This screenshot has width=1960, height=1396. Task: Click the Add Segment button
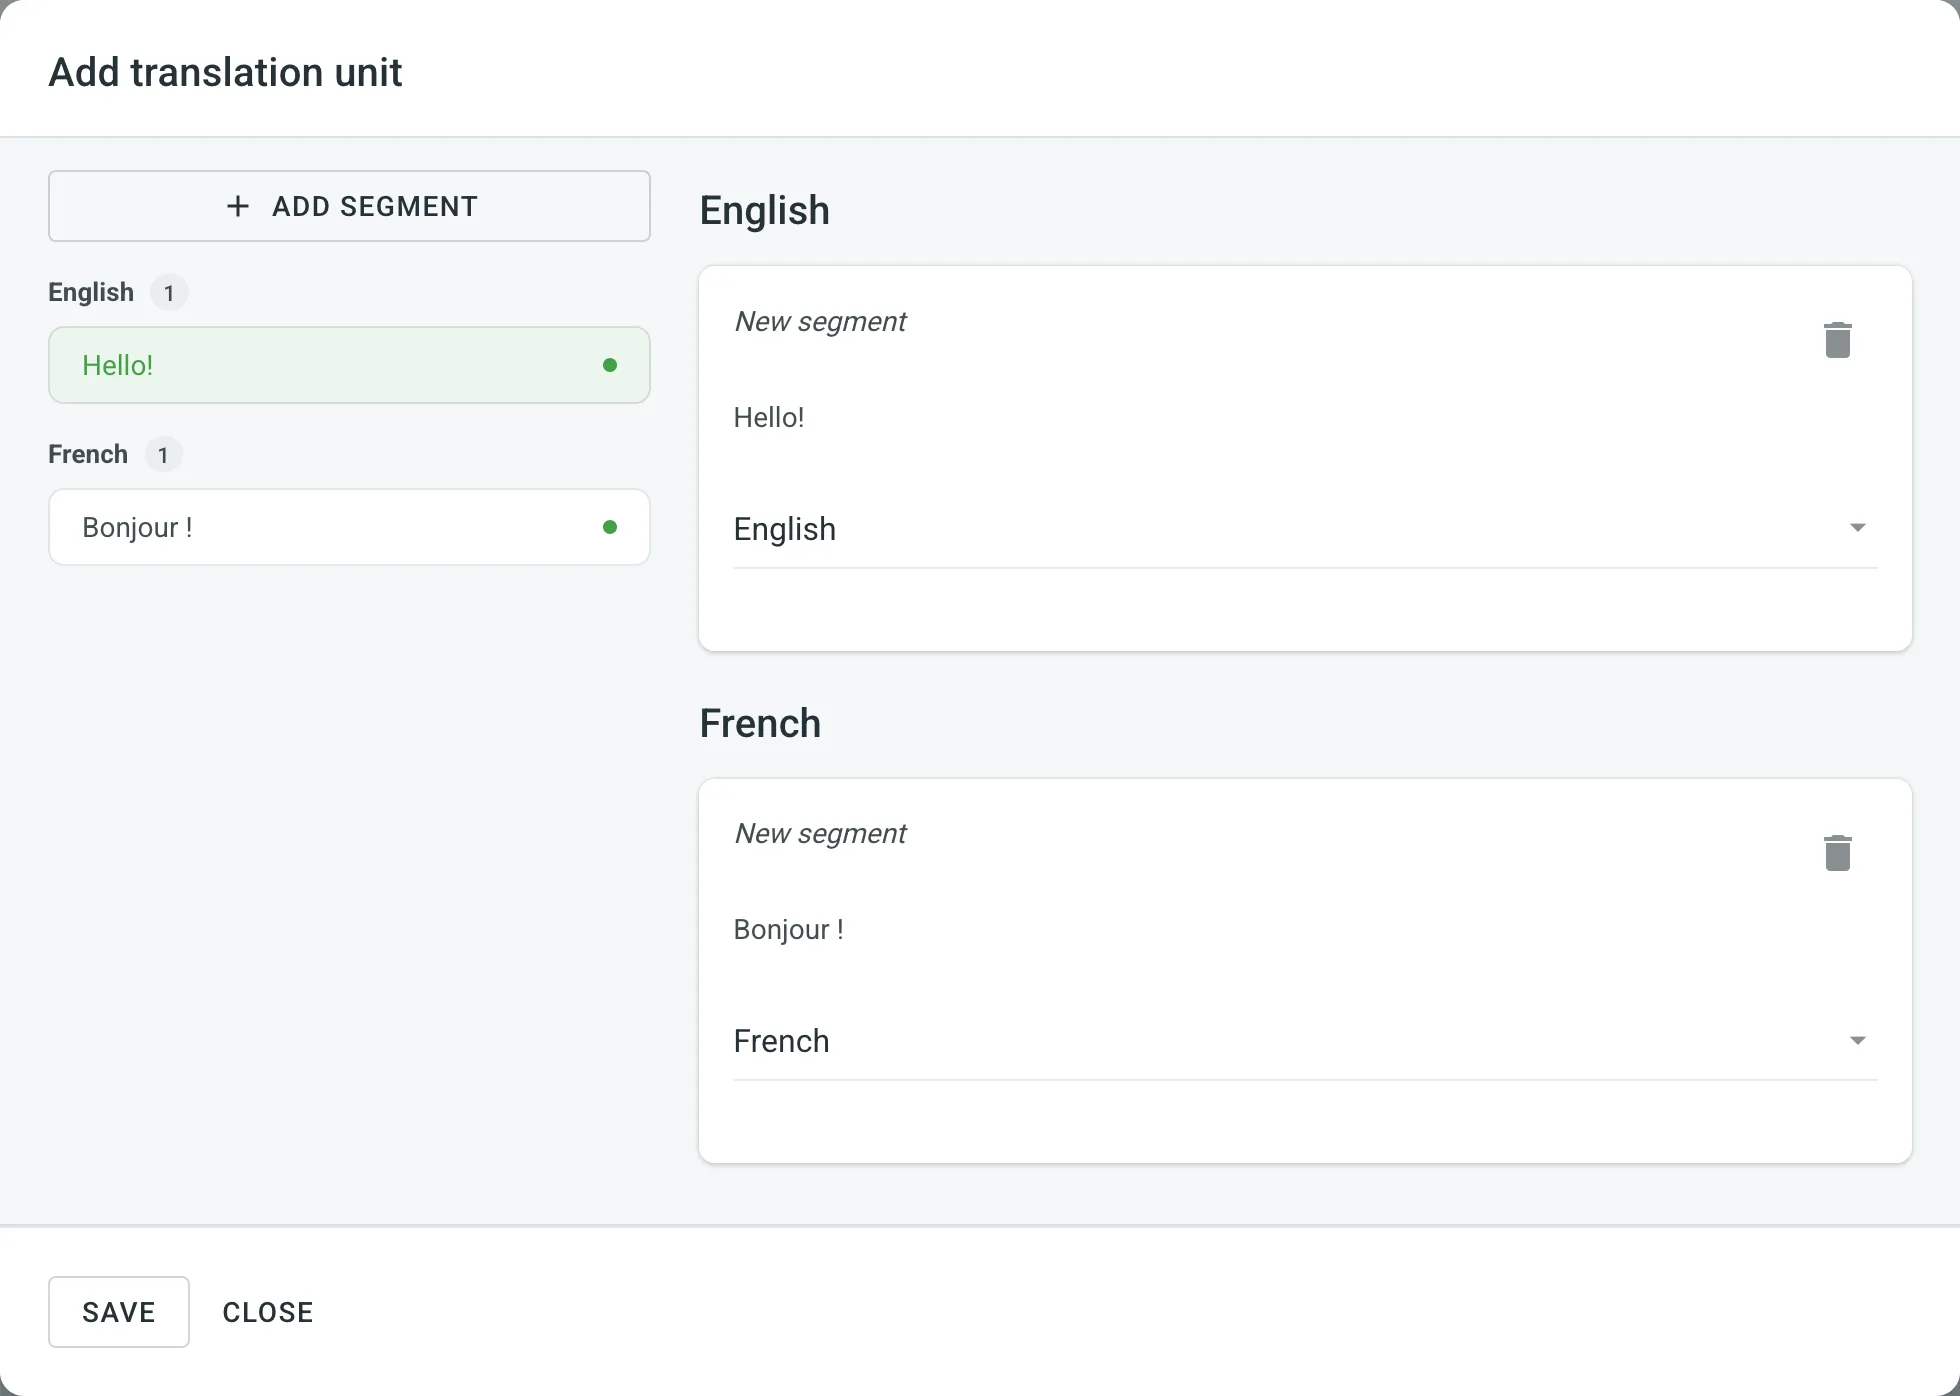point(349,206)
